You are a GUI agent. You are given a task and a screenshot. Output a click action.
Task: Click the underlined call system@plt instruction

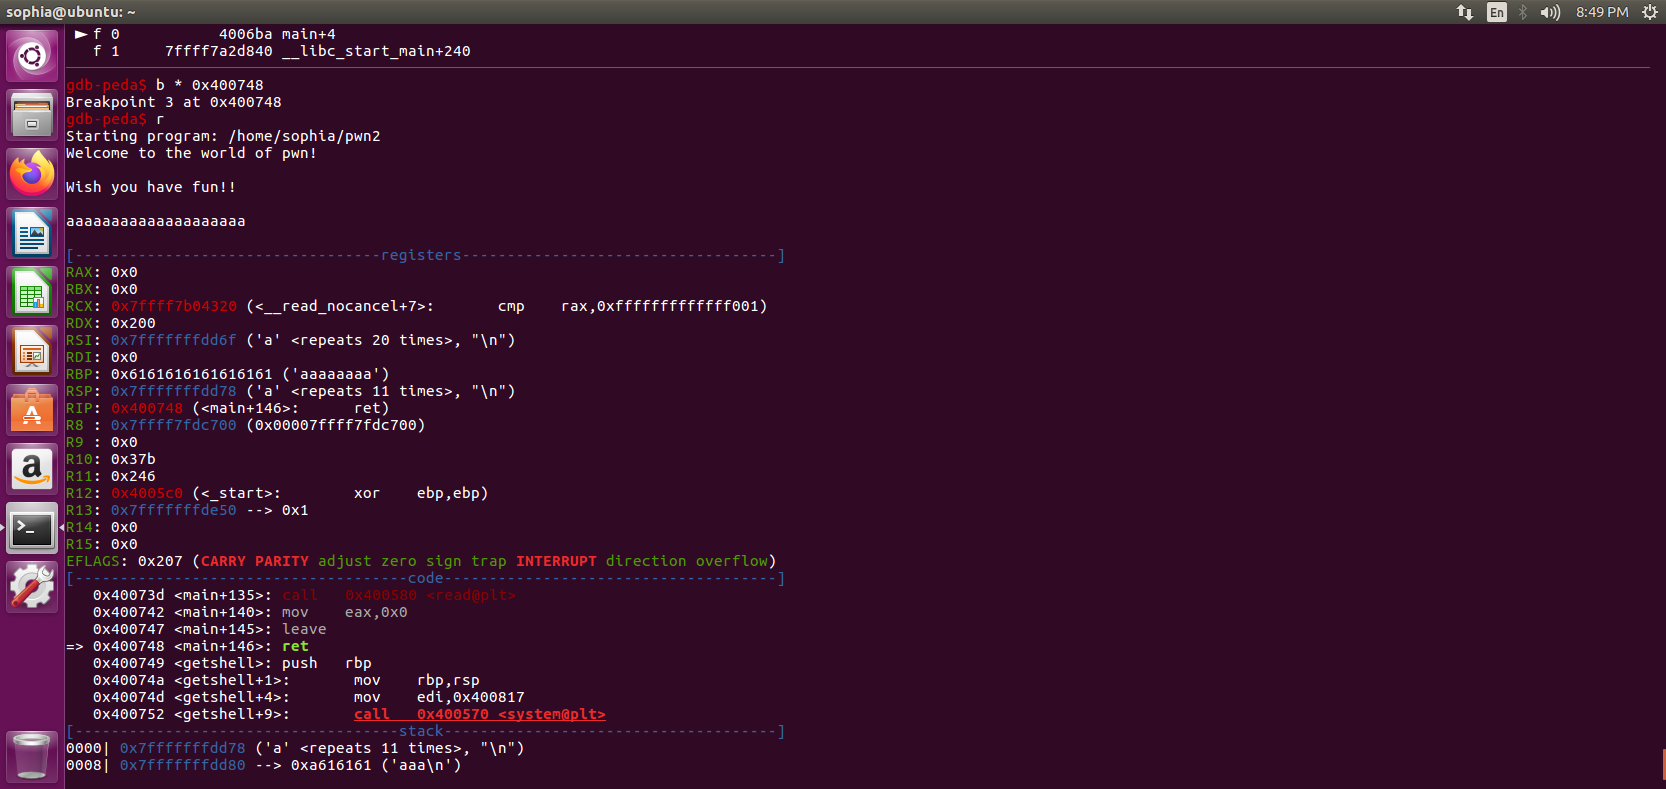[479, 714]
